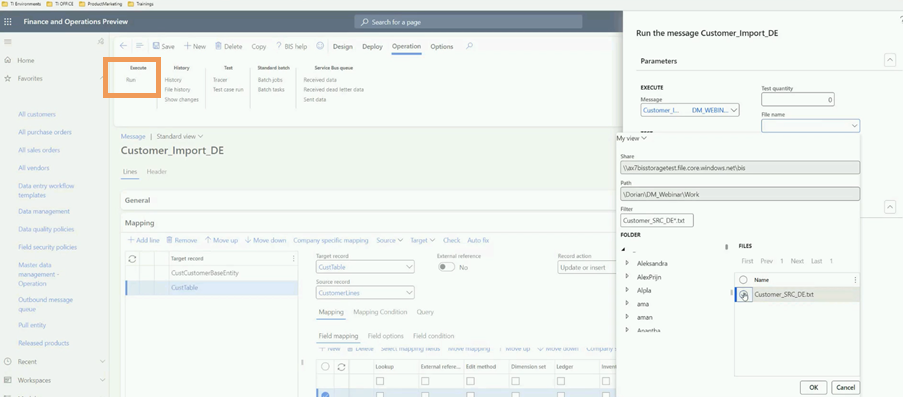Screen dimensions: 903x397
Task: Open Workspaces in the sidebar
Action: (34, 380)
